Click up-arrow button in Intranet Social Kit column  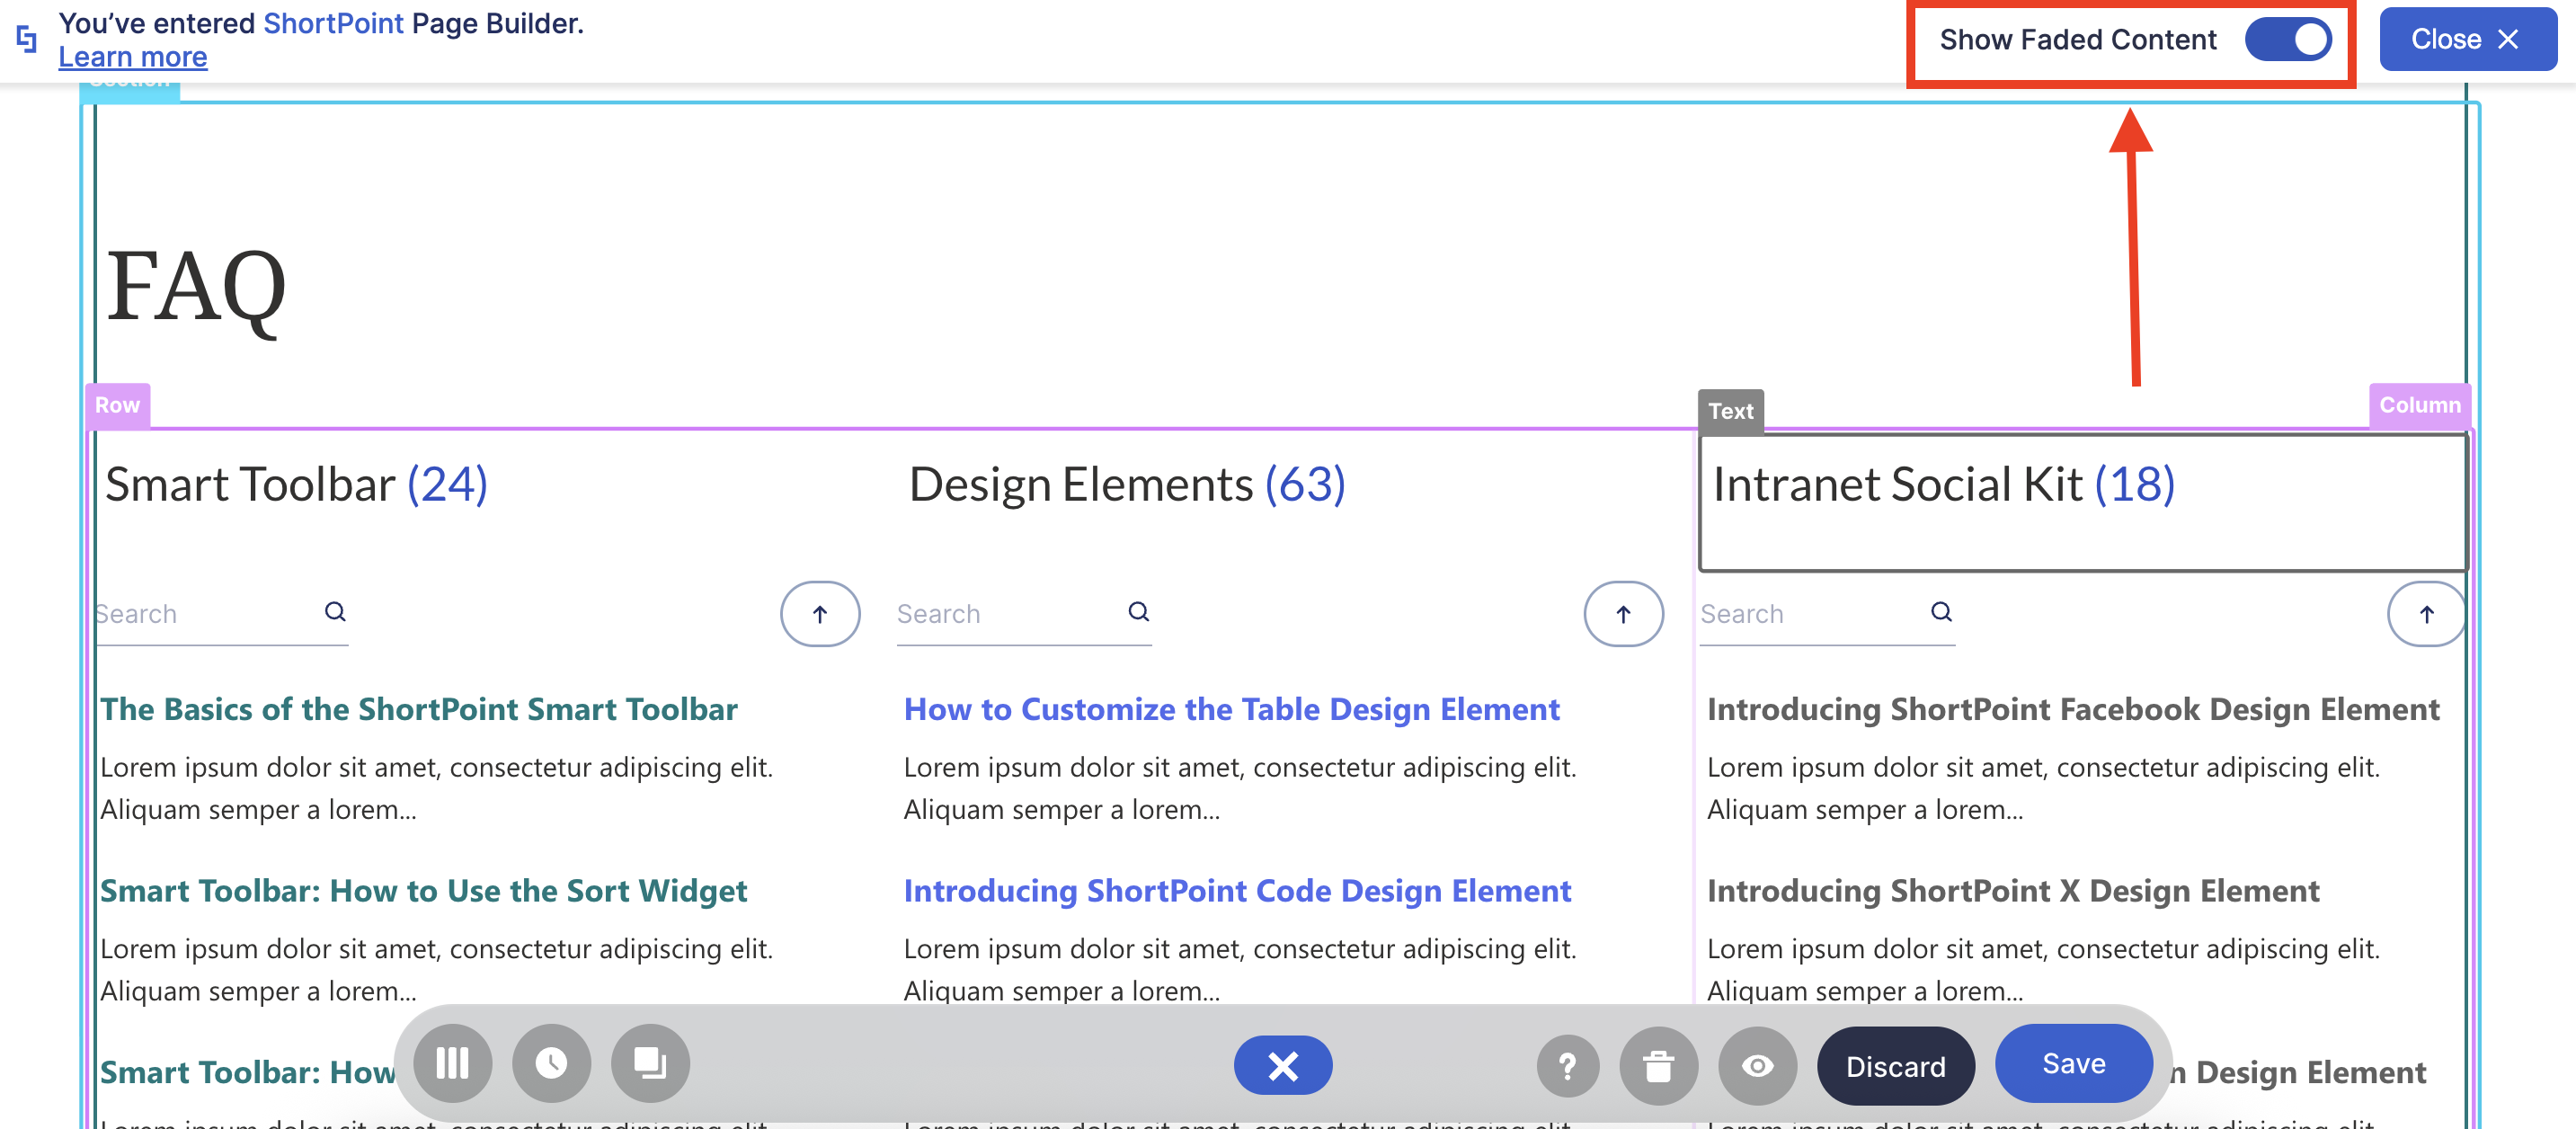(x=2426, y=614)
